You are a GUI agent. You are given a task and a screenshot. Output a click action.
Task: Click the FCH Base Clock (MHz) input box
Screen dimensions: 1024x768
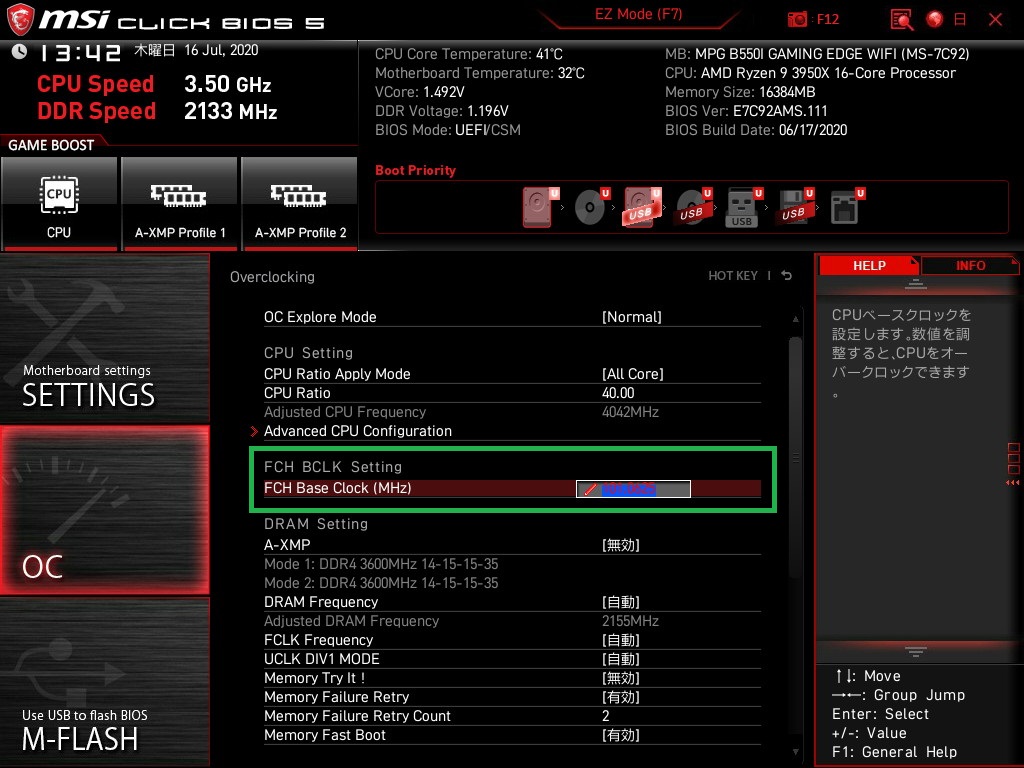(633, 488)
